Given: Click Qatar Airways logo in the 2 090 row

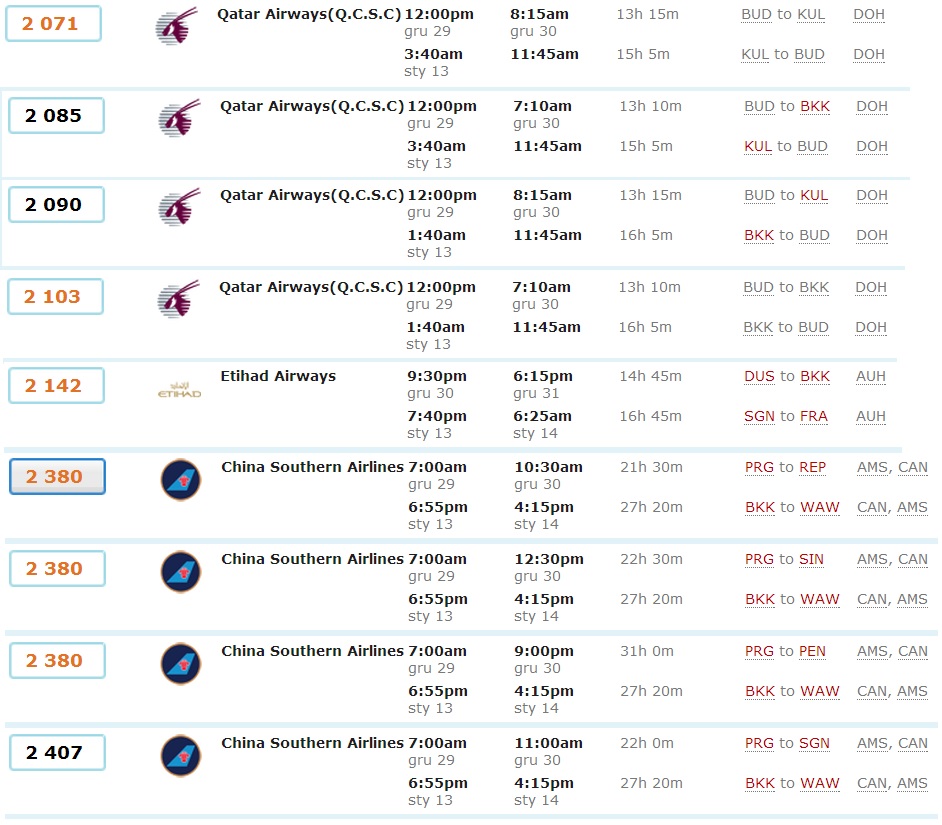Looking at the screenshot, I should 180,207.
